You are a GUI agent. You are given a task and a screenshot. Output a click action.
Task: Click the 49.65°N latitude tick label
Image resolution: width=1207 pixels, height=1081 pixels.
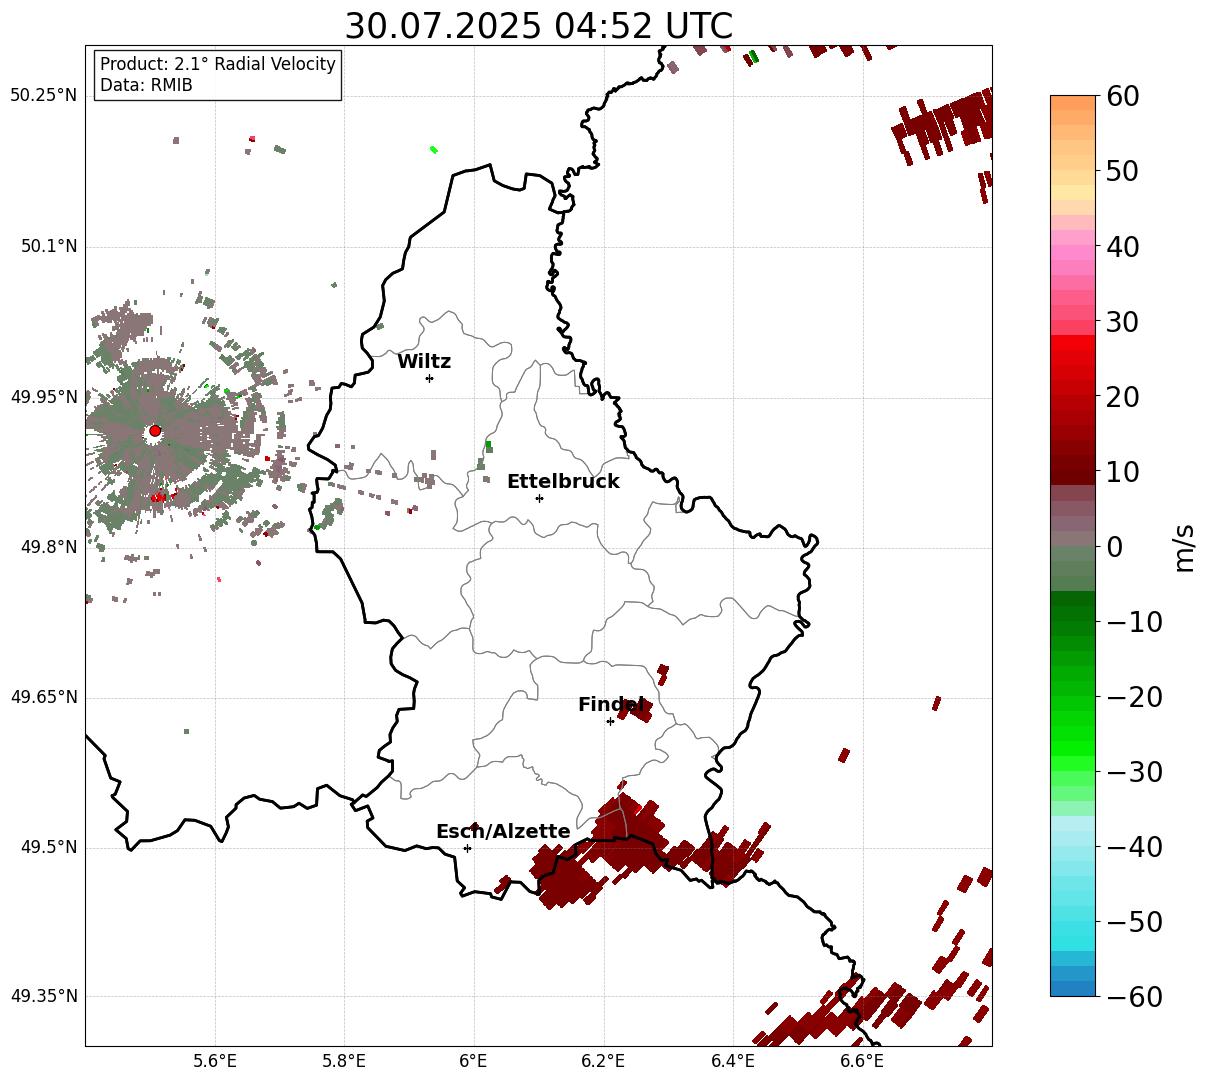[x=43, y=697]
